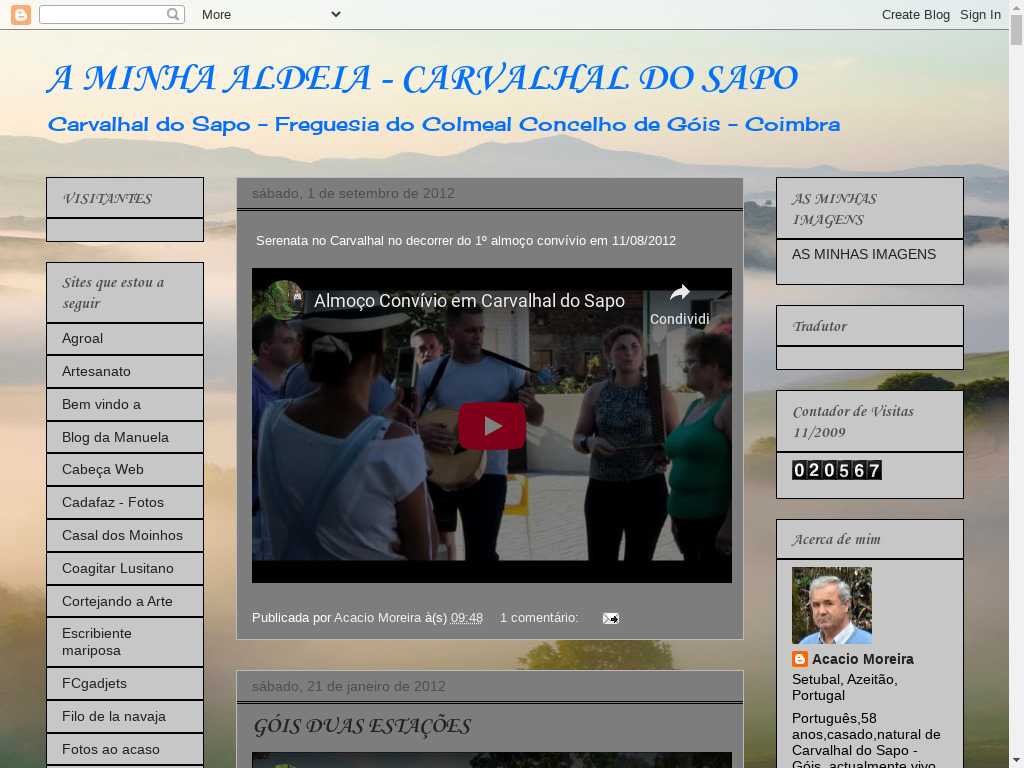Open the Acacio Moreira profile name link
The image size is (1024, 768).
862,659
